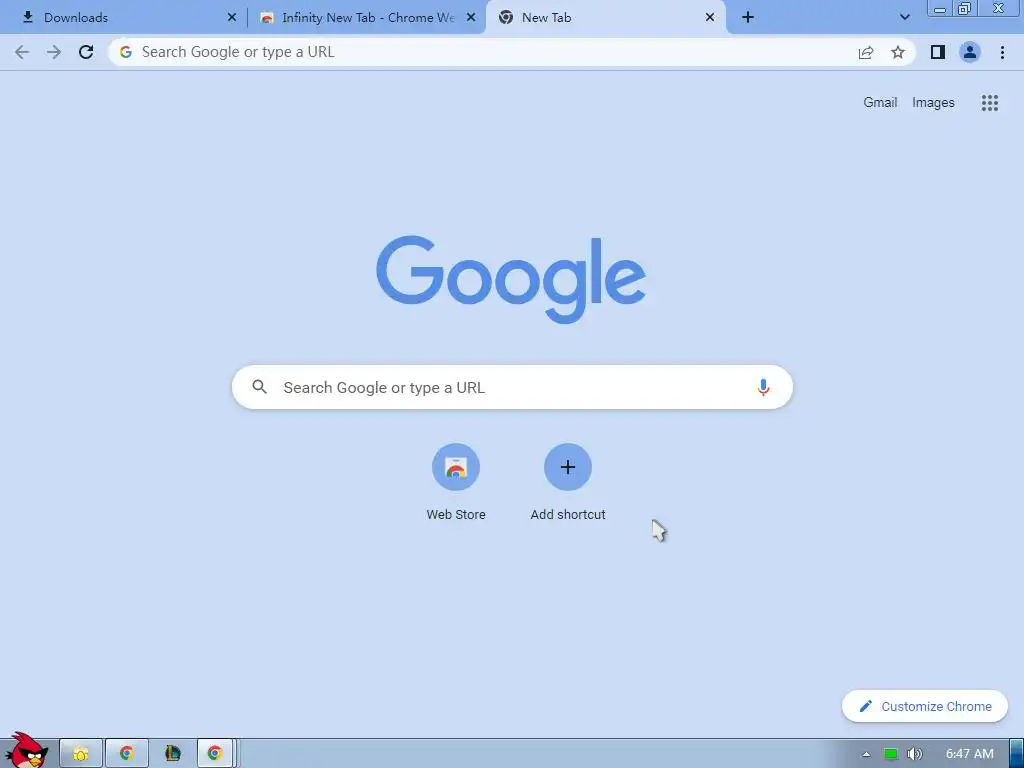Viewport: 1024px width, 768px height.
Task: Show hidden tray icons arrow
Action: click(x=866, y=754)
